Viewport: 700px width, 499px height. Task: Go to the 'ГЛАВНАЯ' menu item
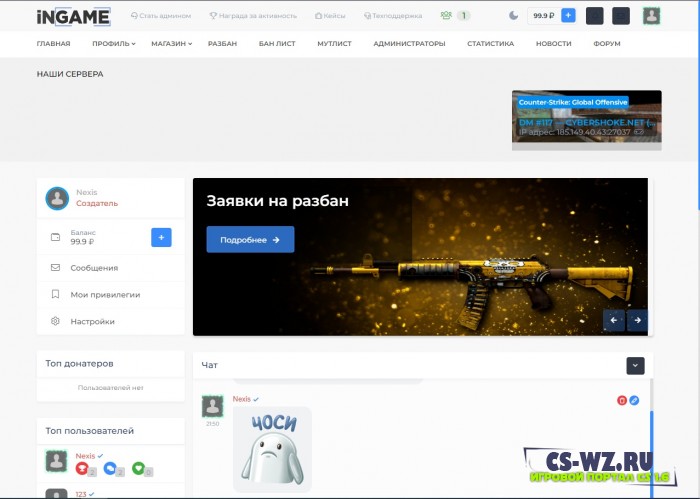click(x=54, y=44)
